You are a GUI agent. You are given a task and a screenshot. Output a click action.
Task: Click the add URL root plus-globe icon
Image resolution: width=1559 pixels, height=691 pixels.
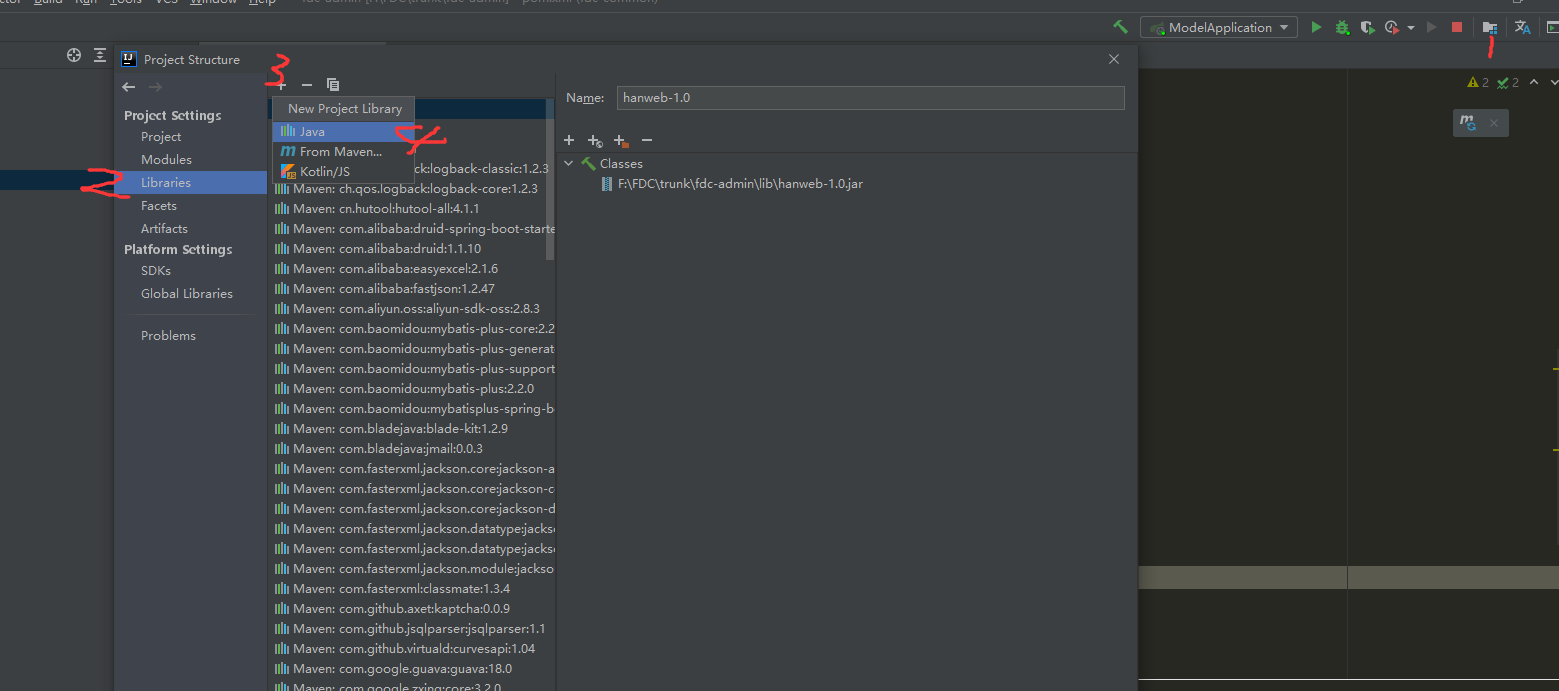point(595,141)
